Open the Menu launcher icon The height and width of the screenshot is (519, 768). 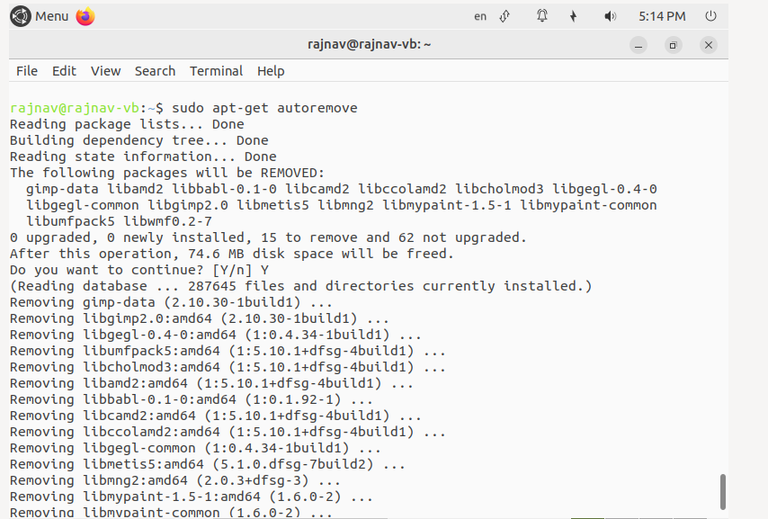(21, 16)
